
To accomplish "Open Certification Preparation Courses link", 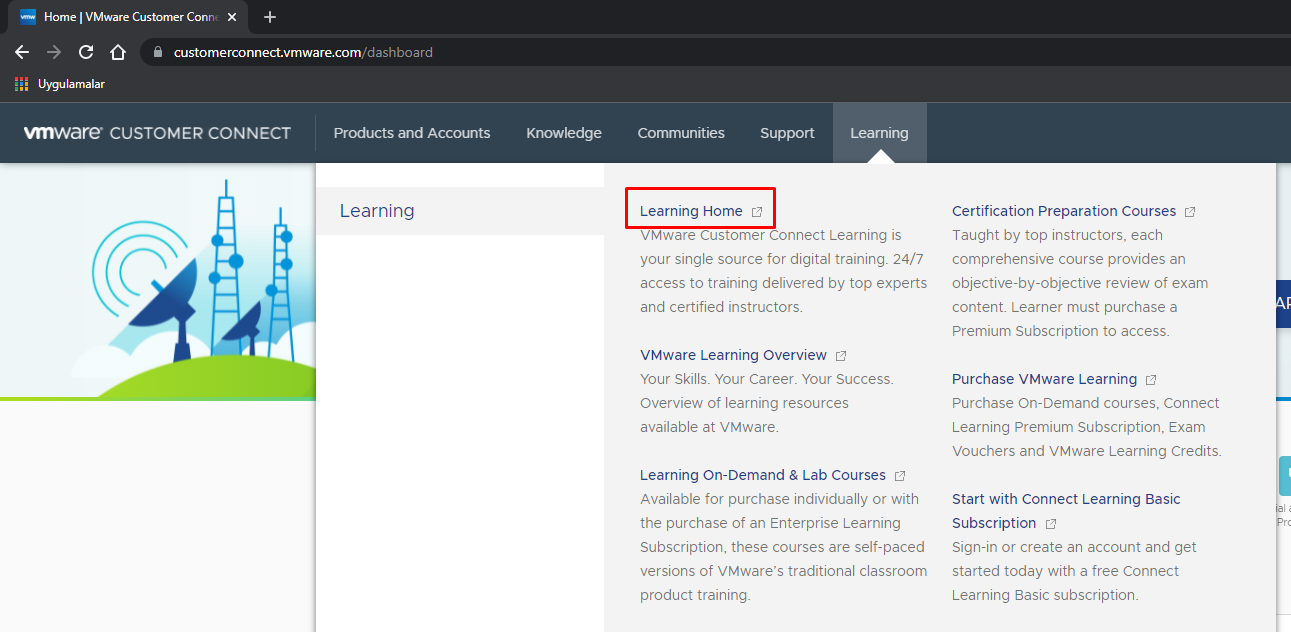I will click(1064, 211).
